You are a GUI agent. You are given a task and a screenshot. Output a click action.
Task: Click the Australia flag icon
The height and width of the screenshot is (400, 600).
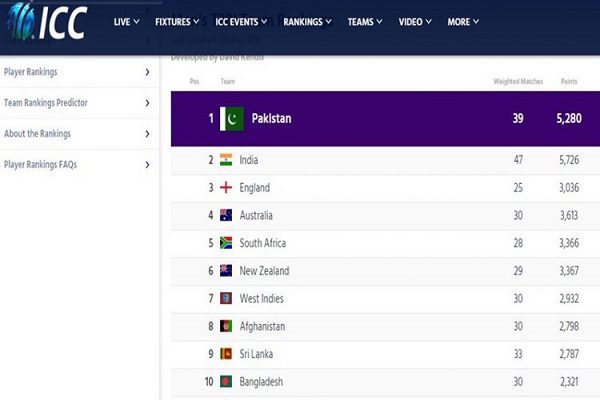[226, 215]
